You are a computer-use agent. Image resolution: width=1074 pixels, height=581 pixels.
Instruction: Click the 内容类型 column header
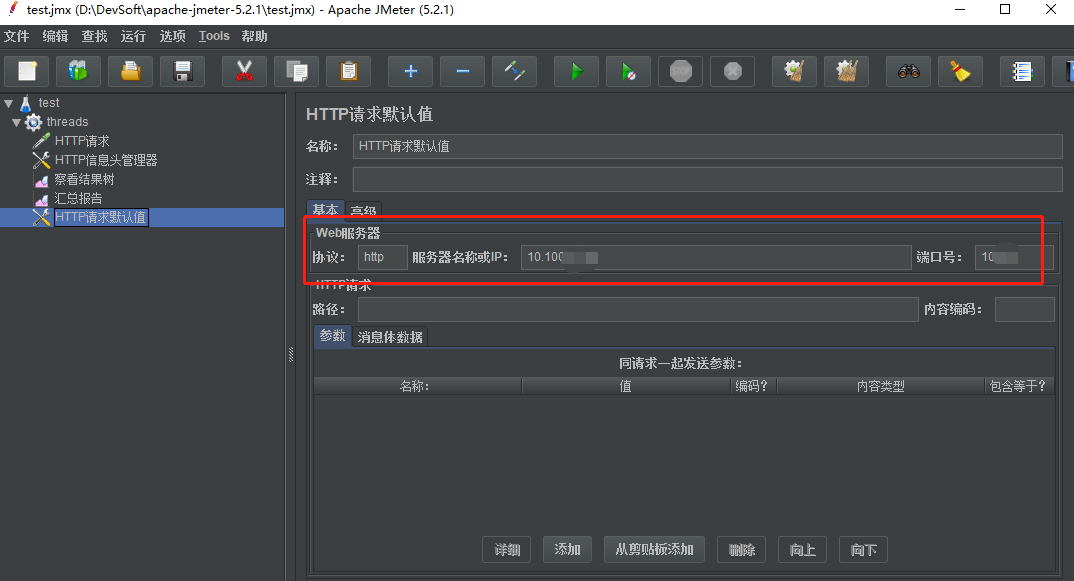pos(880,386)
